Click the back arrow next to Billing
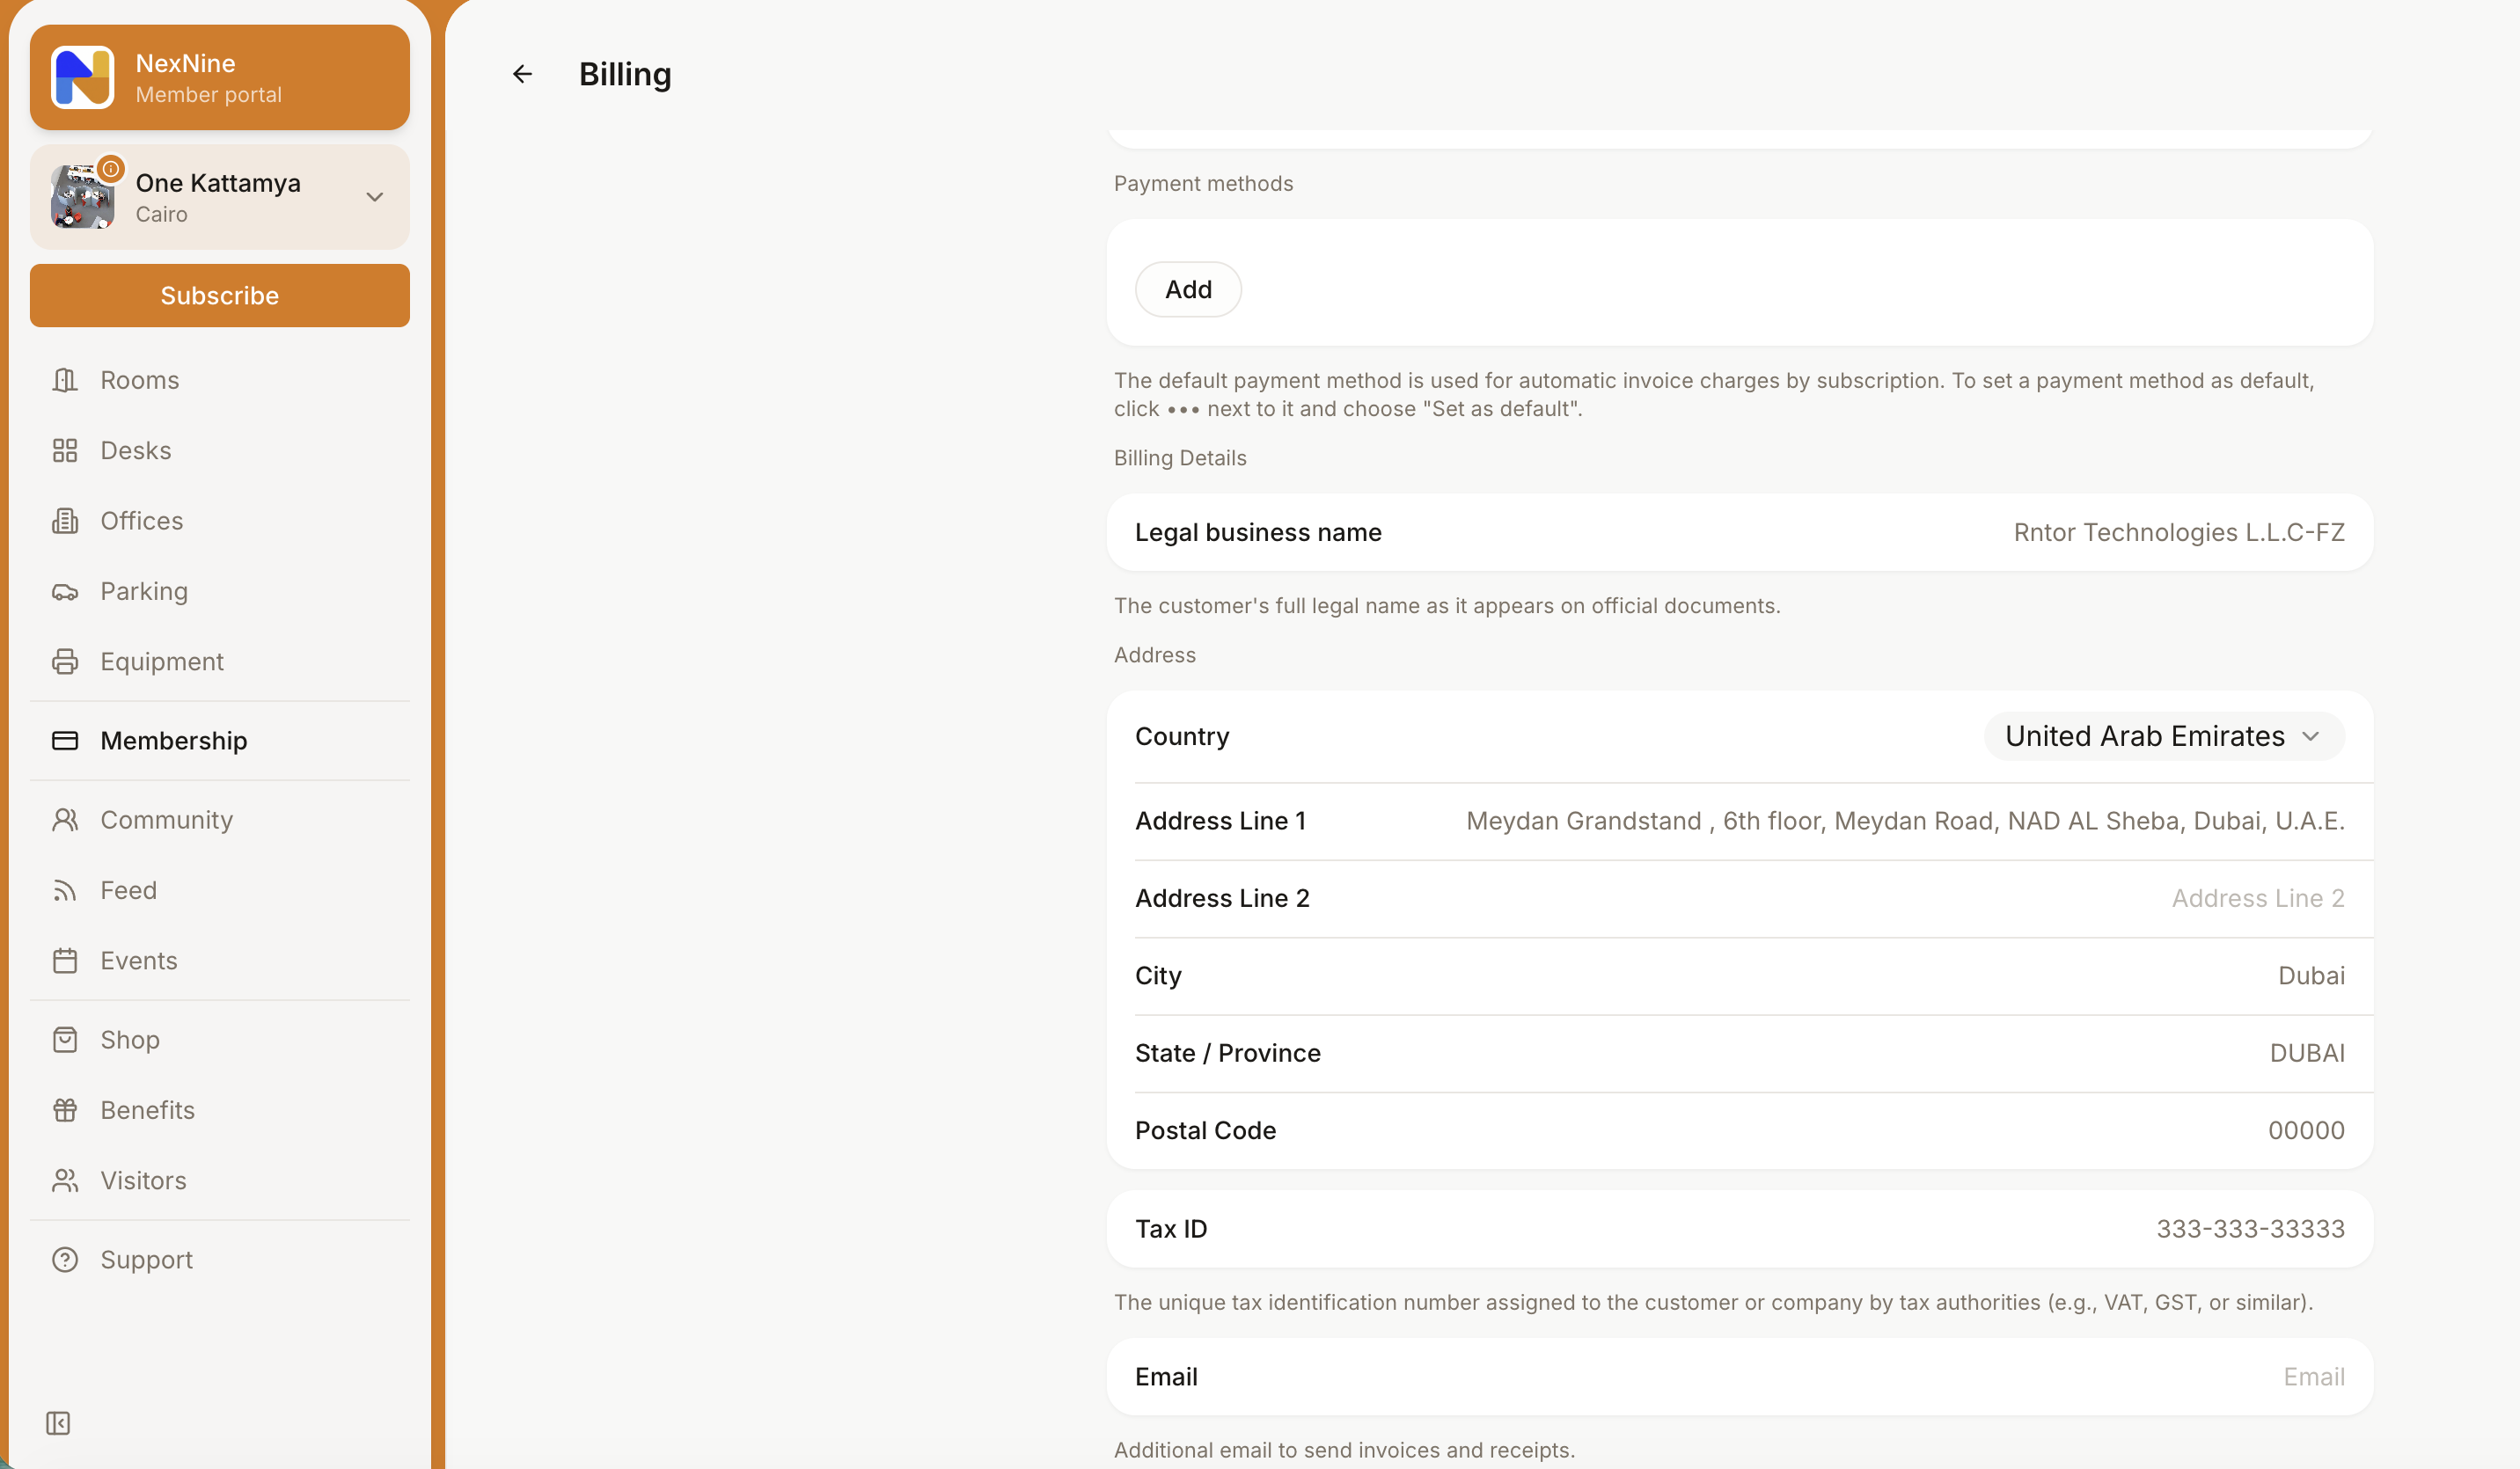 point(522,74)
